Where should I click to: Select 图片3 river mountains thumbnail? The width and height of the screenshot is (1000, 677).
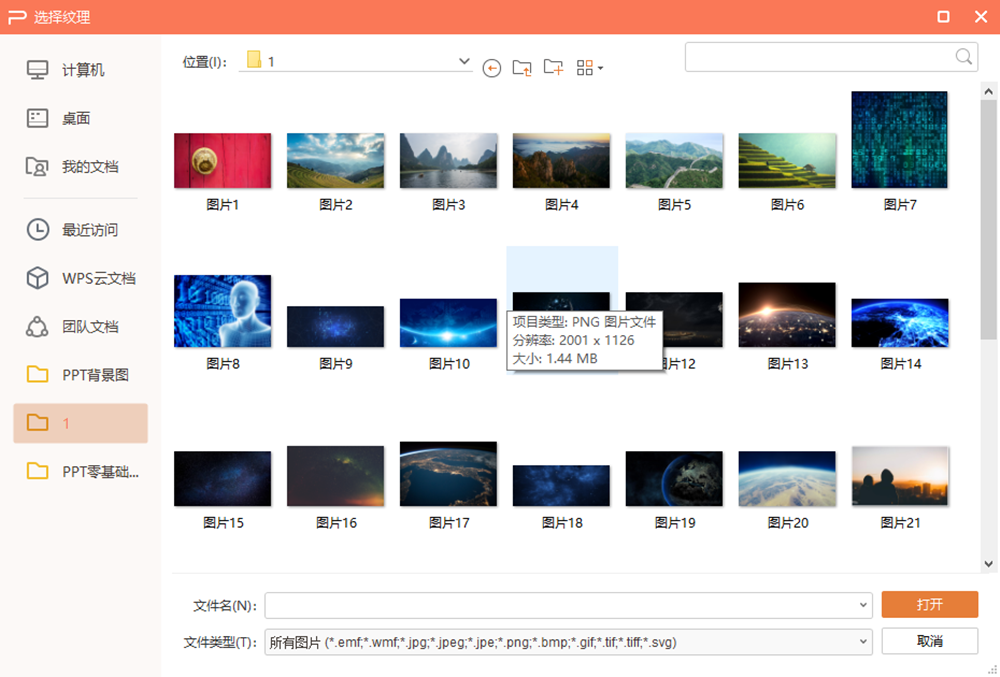click(448, 161)
